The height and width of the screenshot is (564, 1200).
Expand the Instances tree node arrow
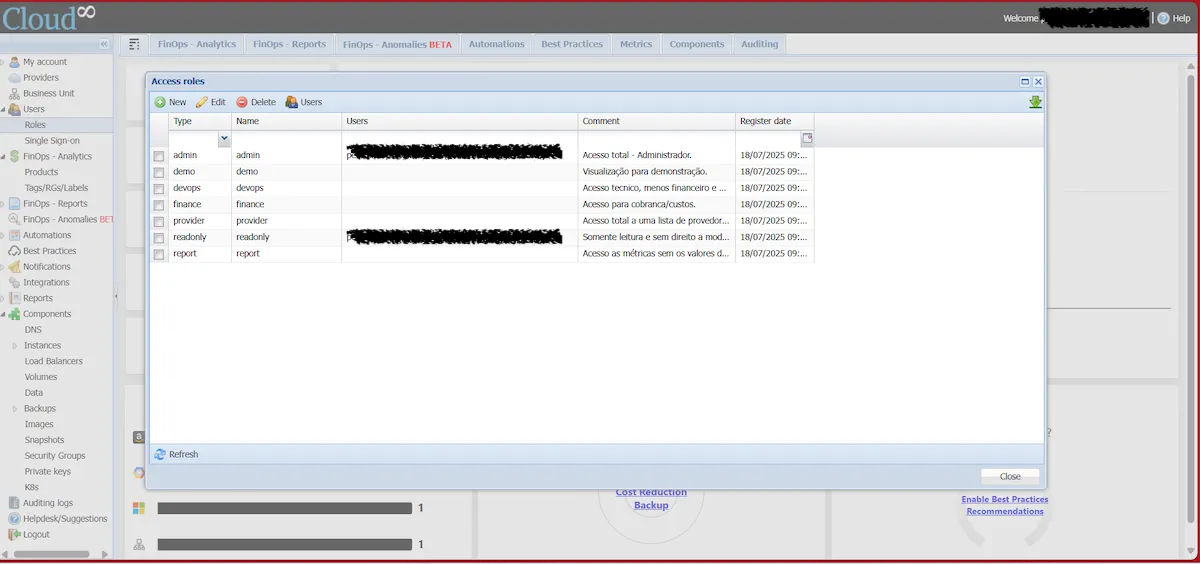15,346
